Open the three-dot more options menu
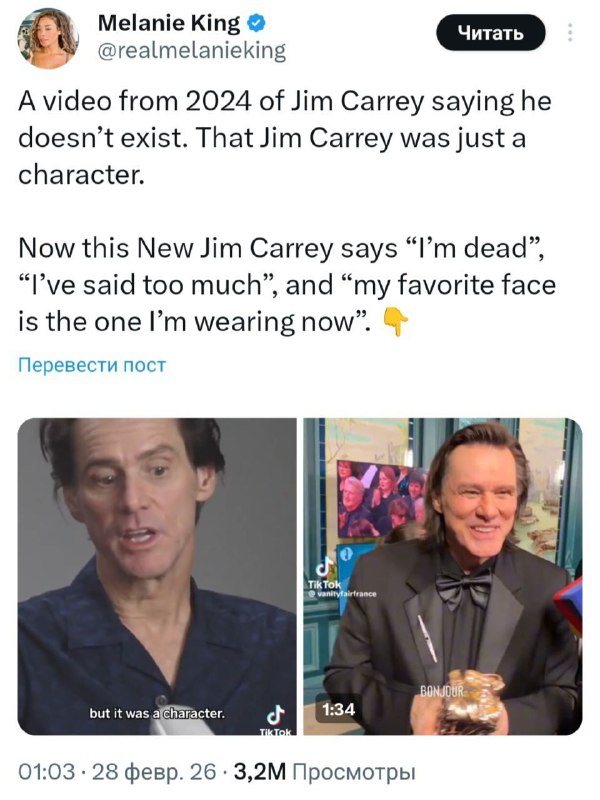 [570, 33]
